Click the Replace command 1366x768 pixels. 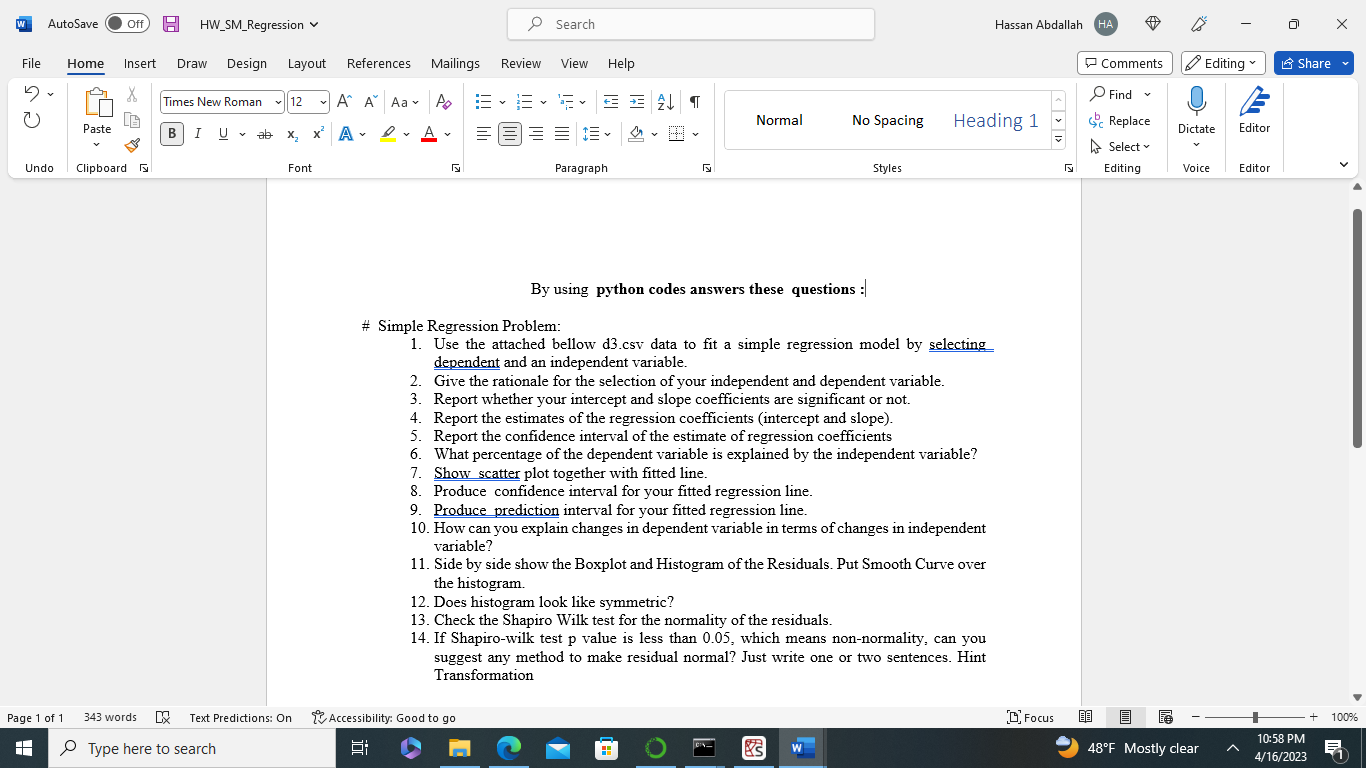coord(1121,120)
